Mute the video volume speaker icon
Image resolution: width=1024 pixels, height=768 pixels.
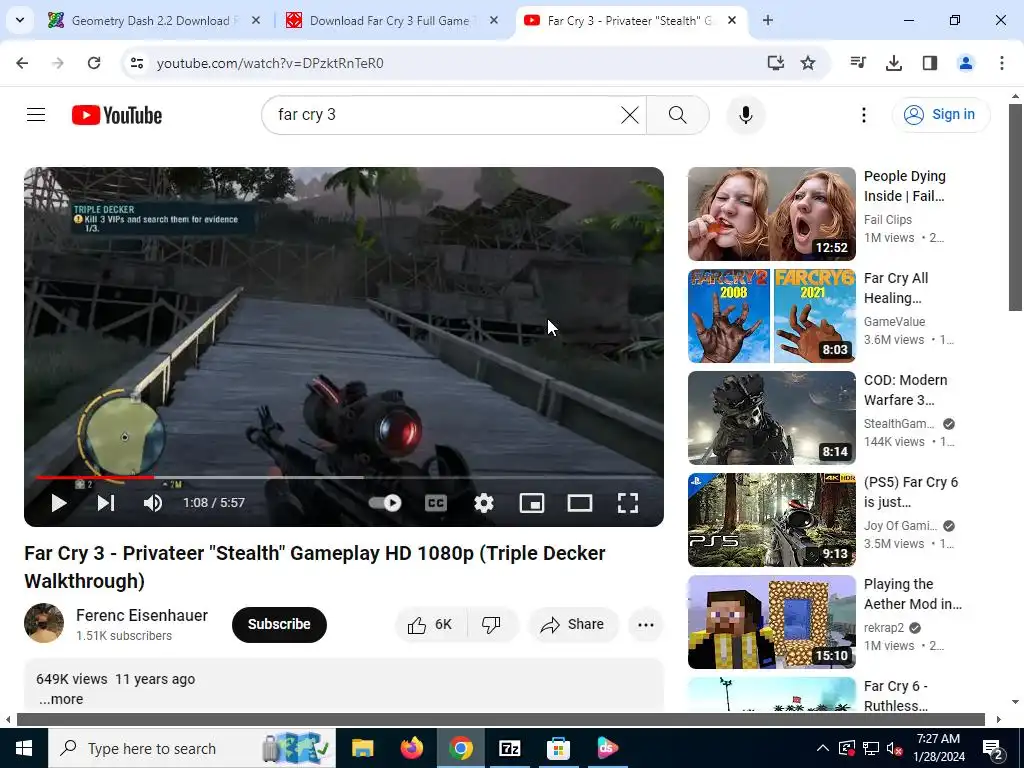(x=153, y=503)
